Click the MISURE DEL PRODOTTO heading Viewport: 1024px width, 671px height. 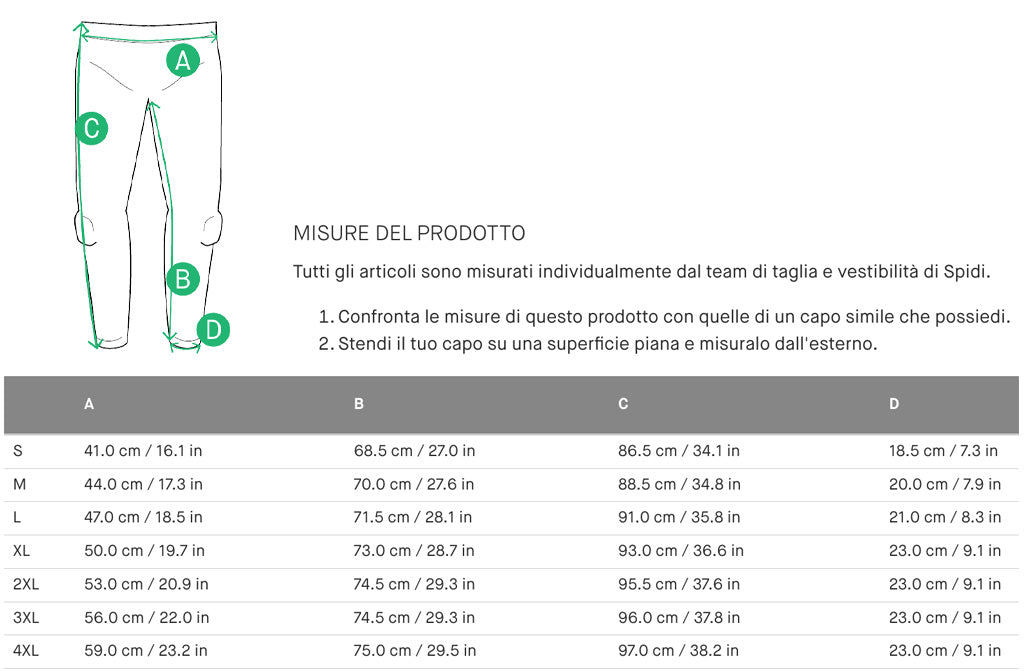(409, 234)
